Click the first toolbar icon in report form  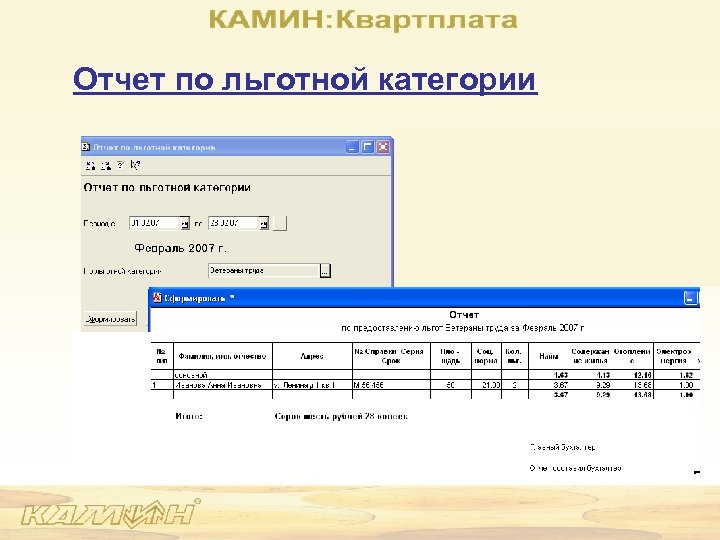point(91,165)
